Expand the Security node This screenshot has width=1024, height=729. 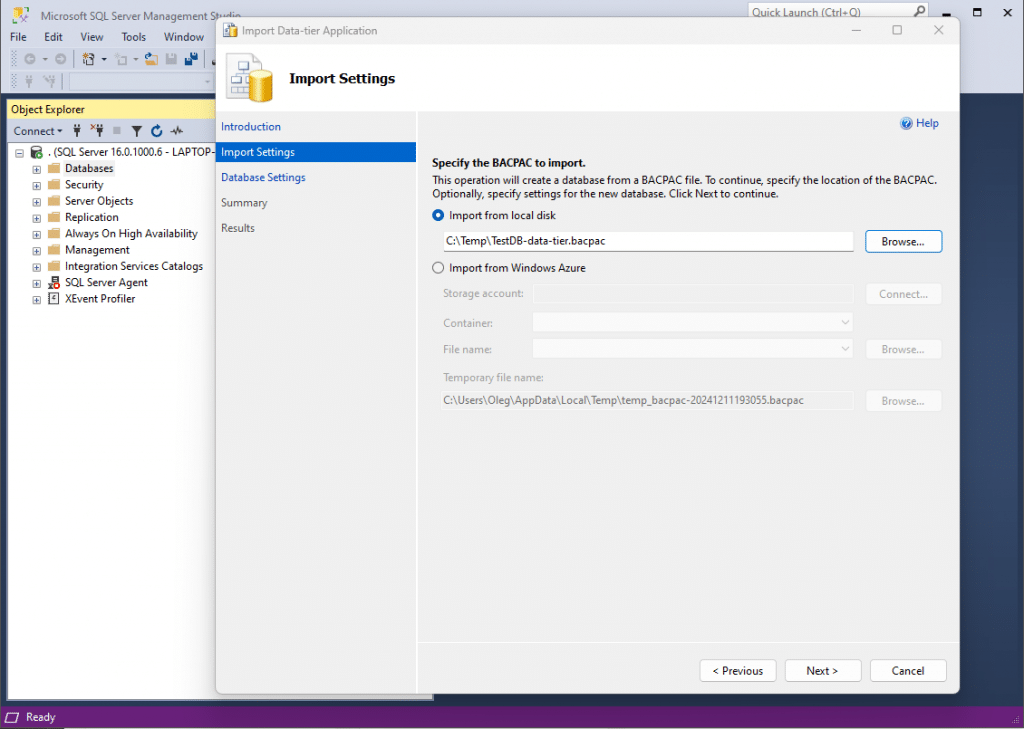click(x=37, y=186)
